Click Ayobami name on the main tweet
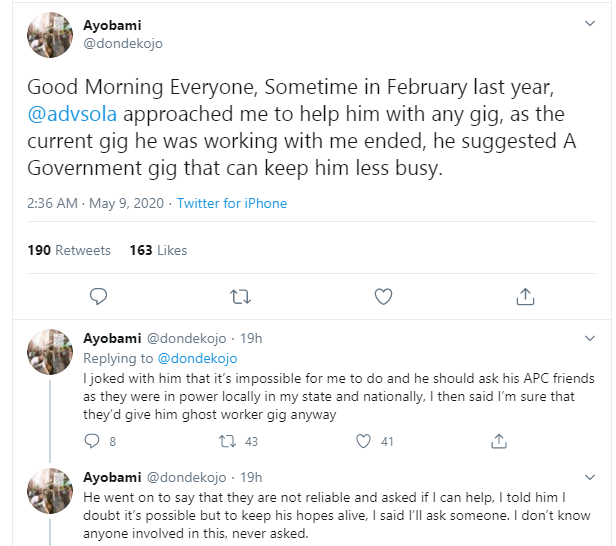This screenshot has height=546, width=616. pyautogui.click(x=113, y=25)
